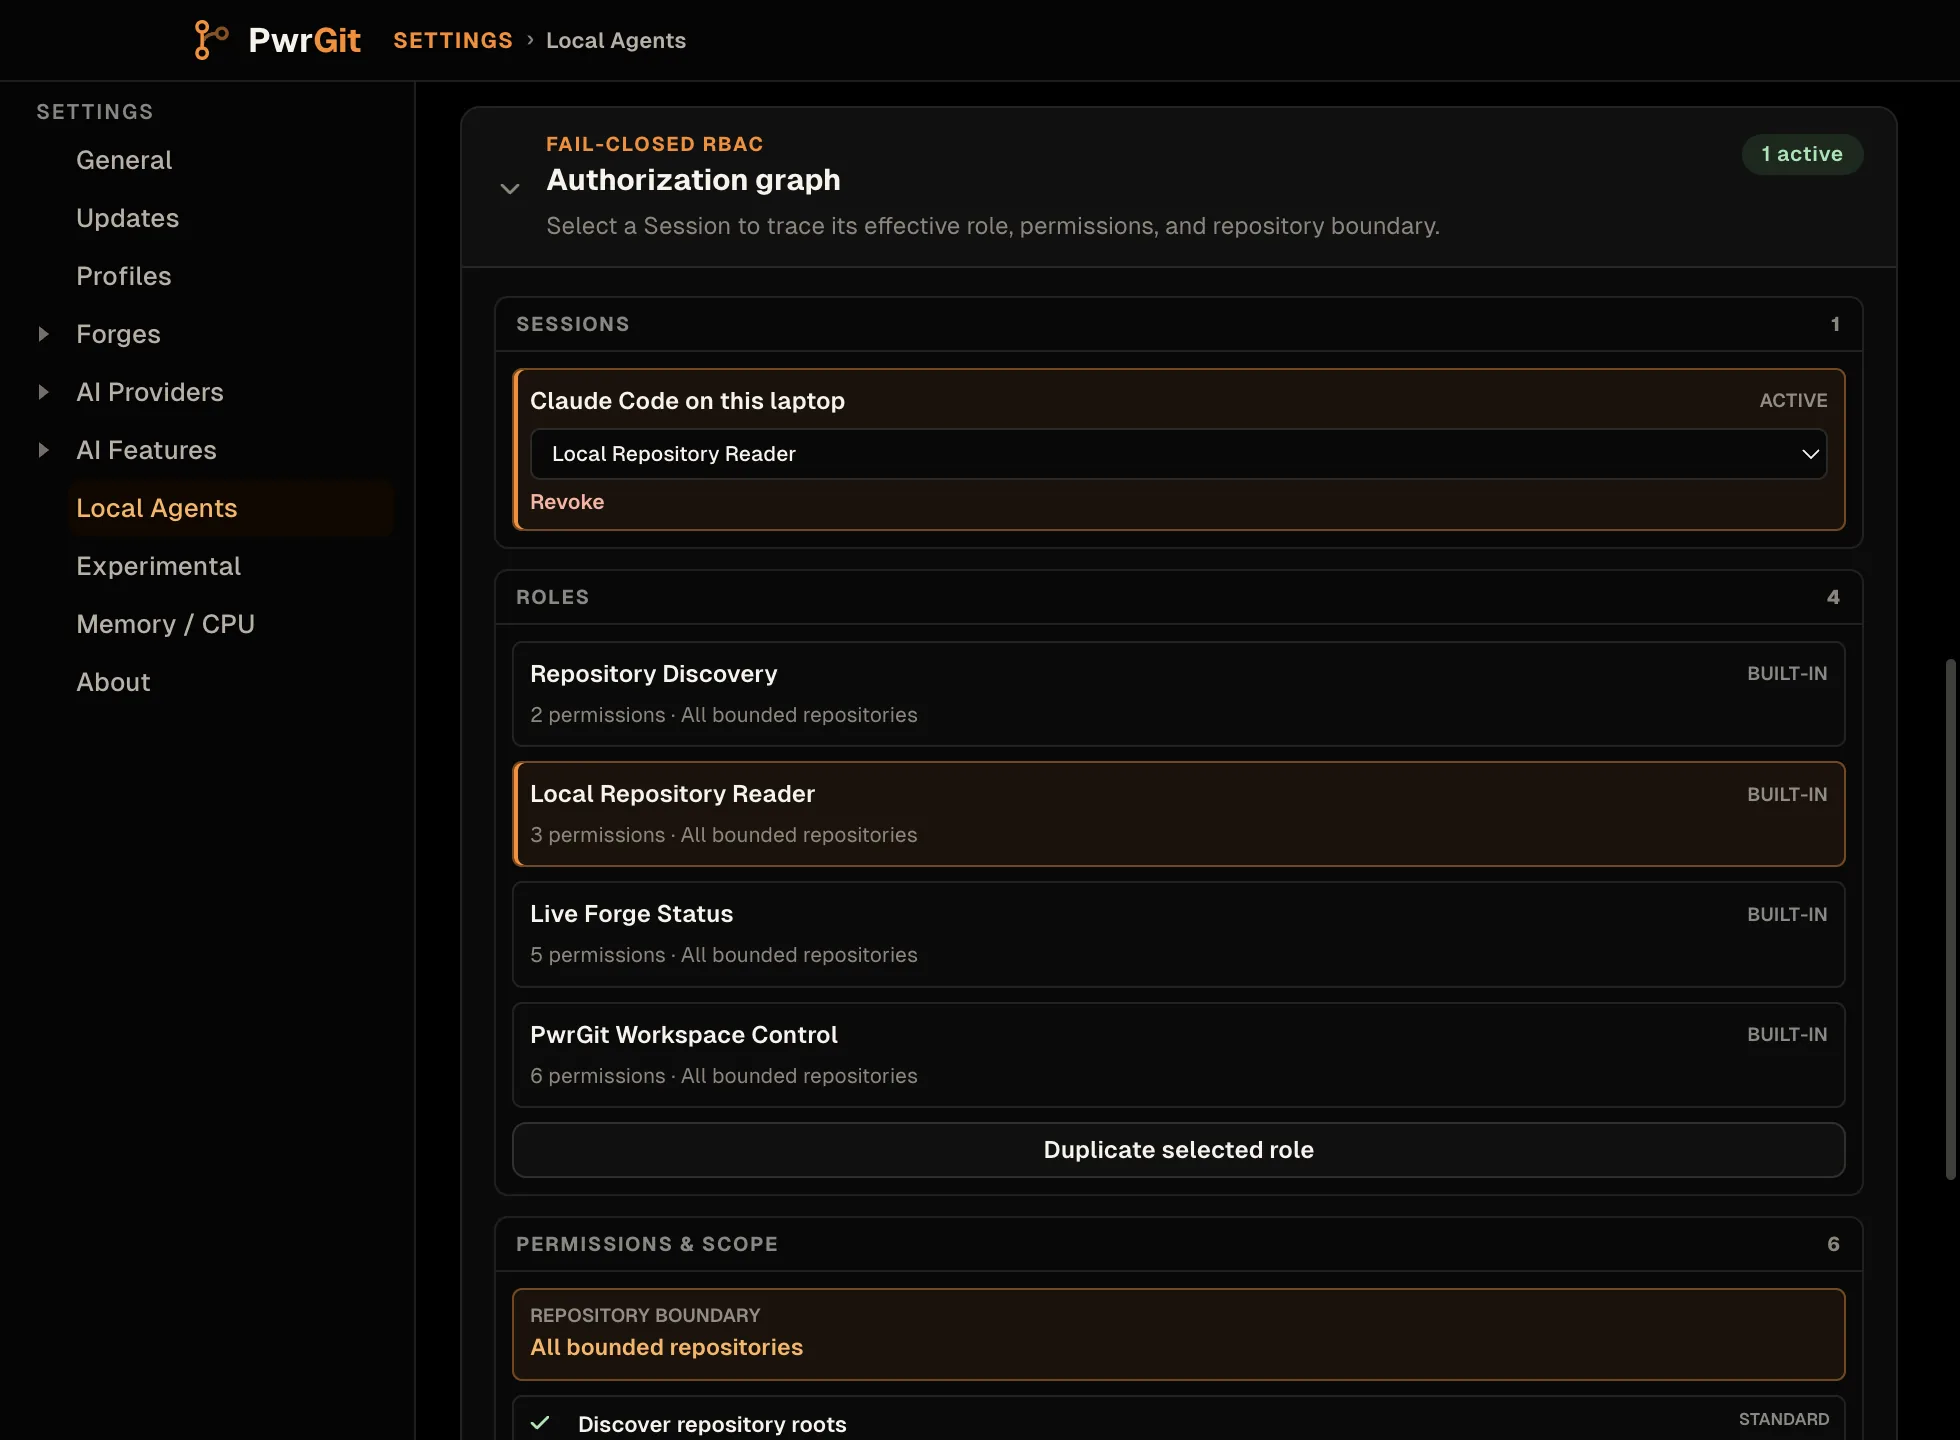Screen dimensions: 1960x1440
Task: Click the FAIL-CLOSED RBAC label
Action: (655, 144)
